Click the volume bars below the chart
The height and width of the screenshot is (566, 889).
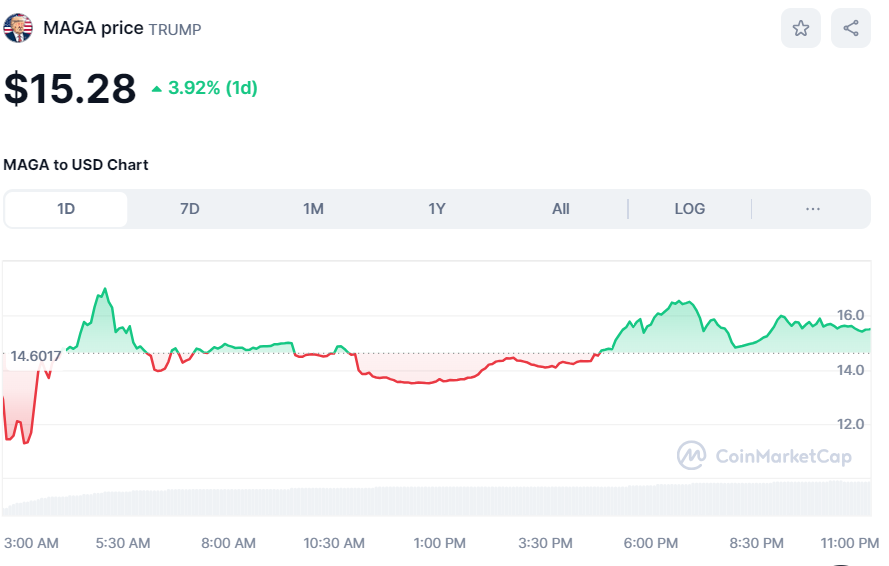tap(437, 499)
